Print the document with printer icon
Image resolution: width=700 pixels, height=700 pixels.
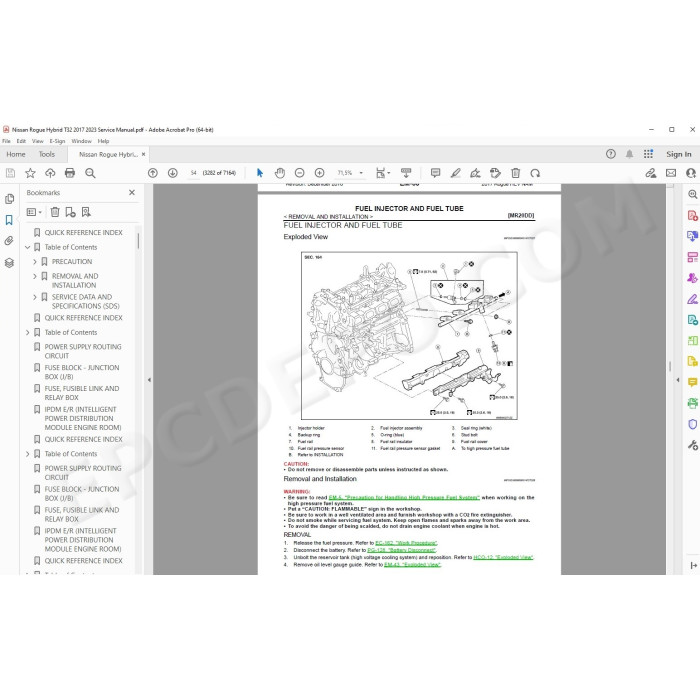click(70, 173)
